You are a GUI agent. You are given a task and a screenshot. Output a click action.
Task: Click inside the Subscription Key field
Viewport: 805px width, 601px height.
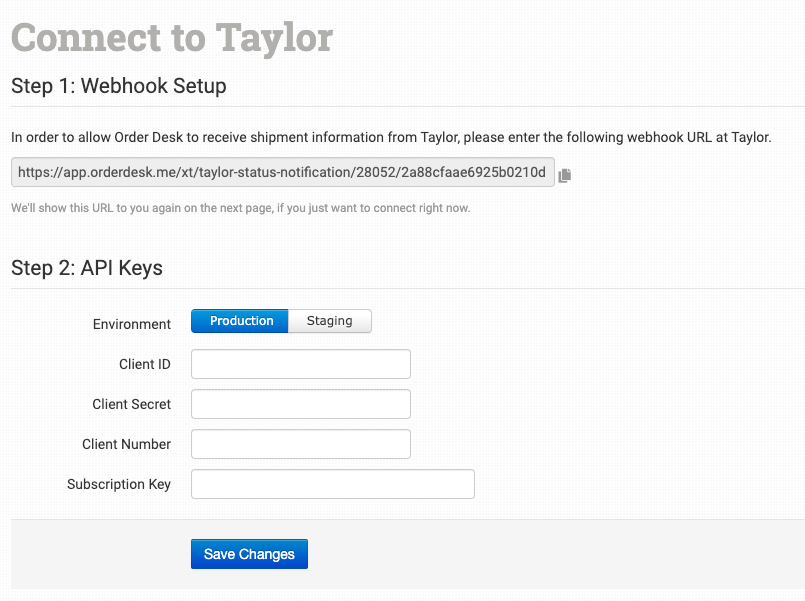point(332,484)
